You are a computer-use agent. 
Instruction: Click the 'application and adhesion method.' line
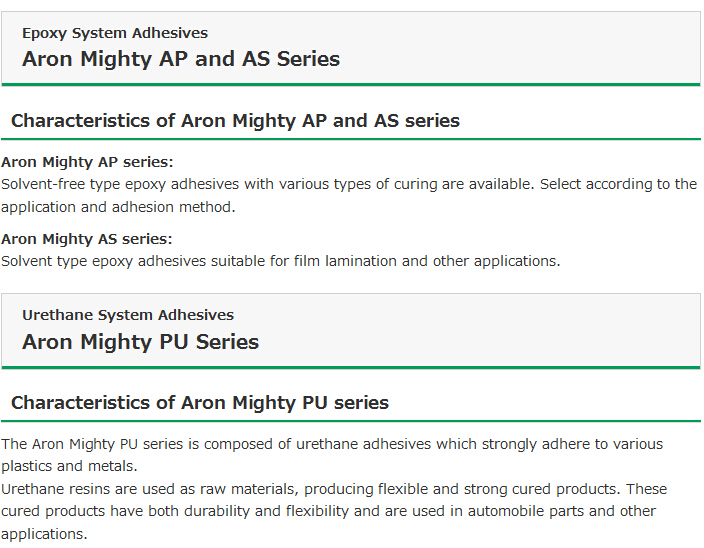118,207
